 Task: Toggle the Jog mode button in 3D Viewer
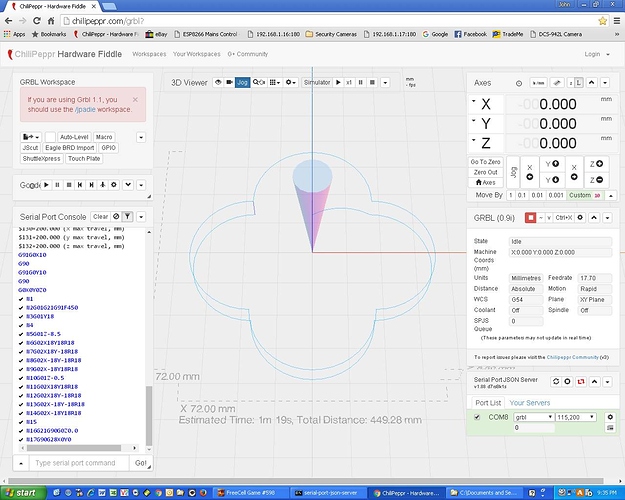pos(243,82)
